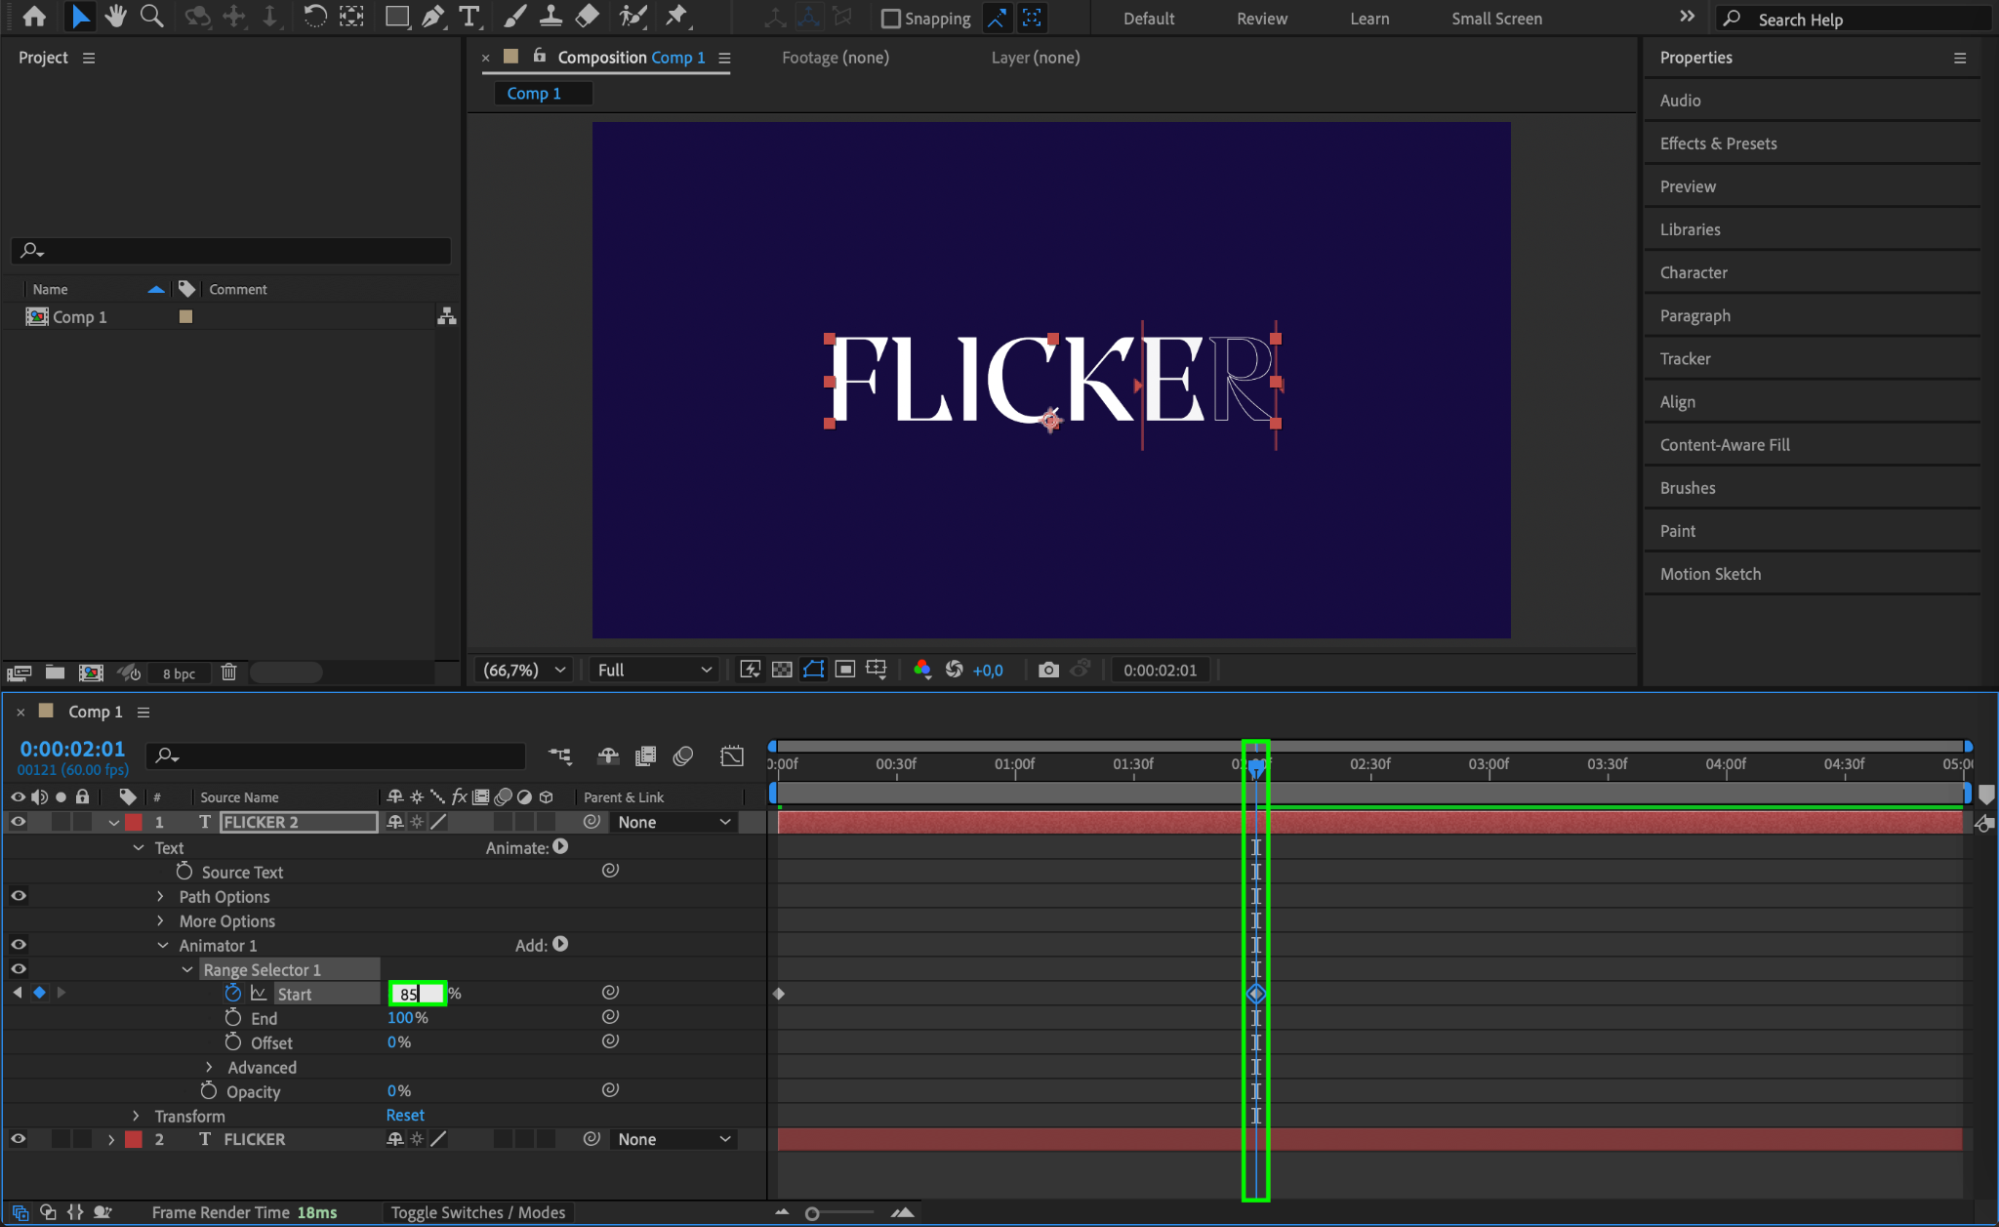Toggle Start property stopwatch
This screenshot has height=1227, width=1999.
233,993
